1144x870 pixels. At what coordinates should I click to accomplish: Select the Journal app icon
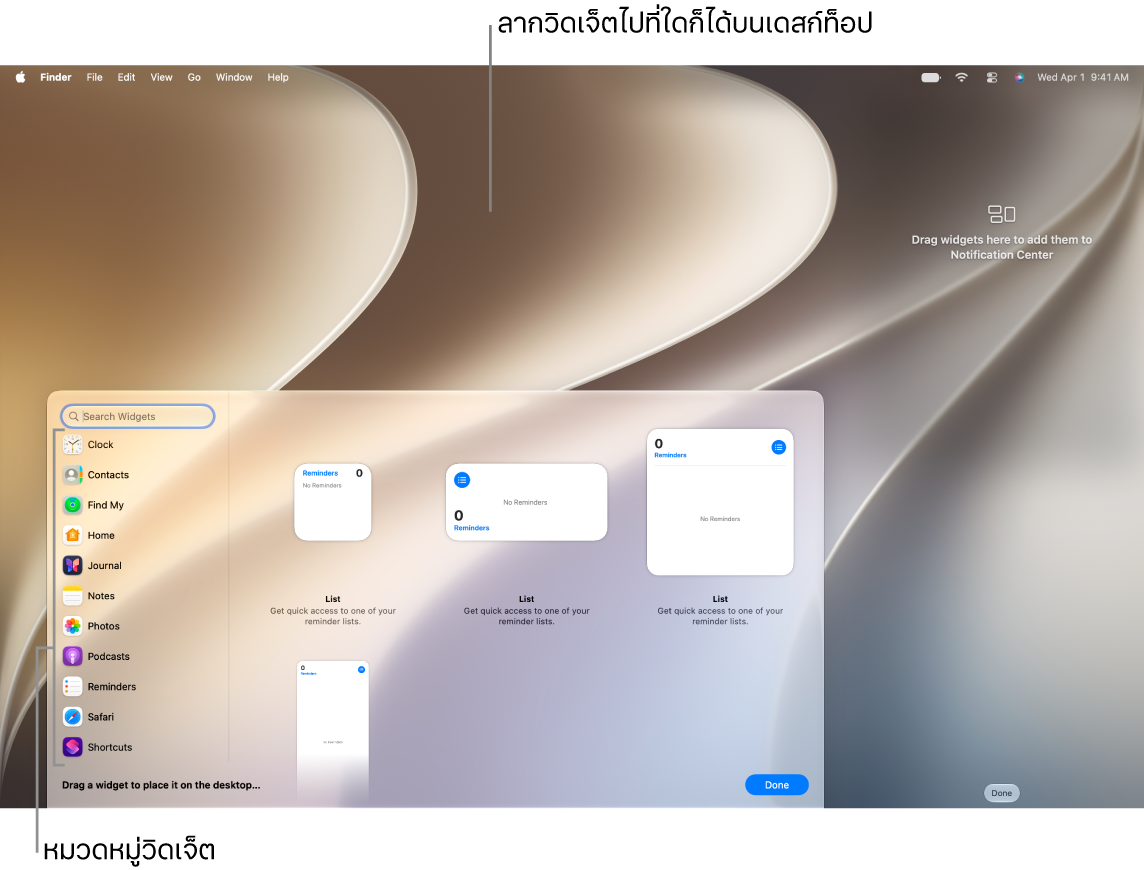[73, 566]
